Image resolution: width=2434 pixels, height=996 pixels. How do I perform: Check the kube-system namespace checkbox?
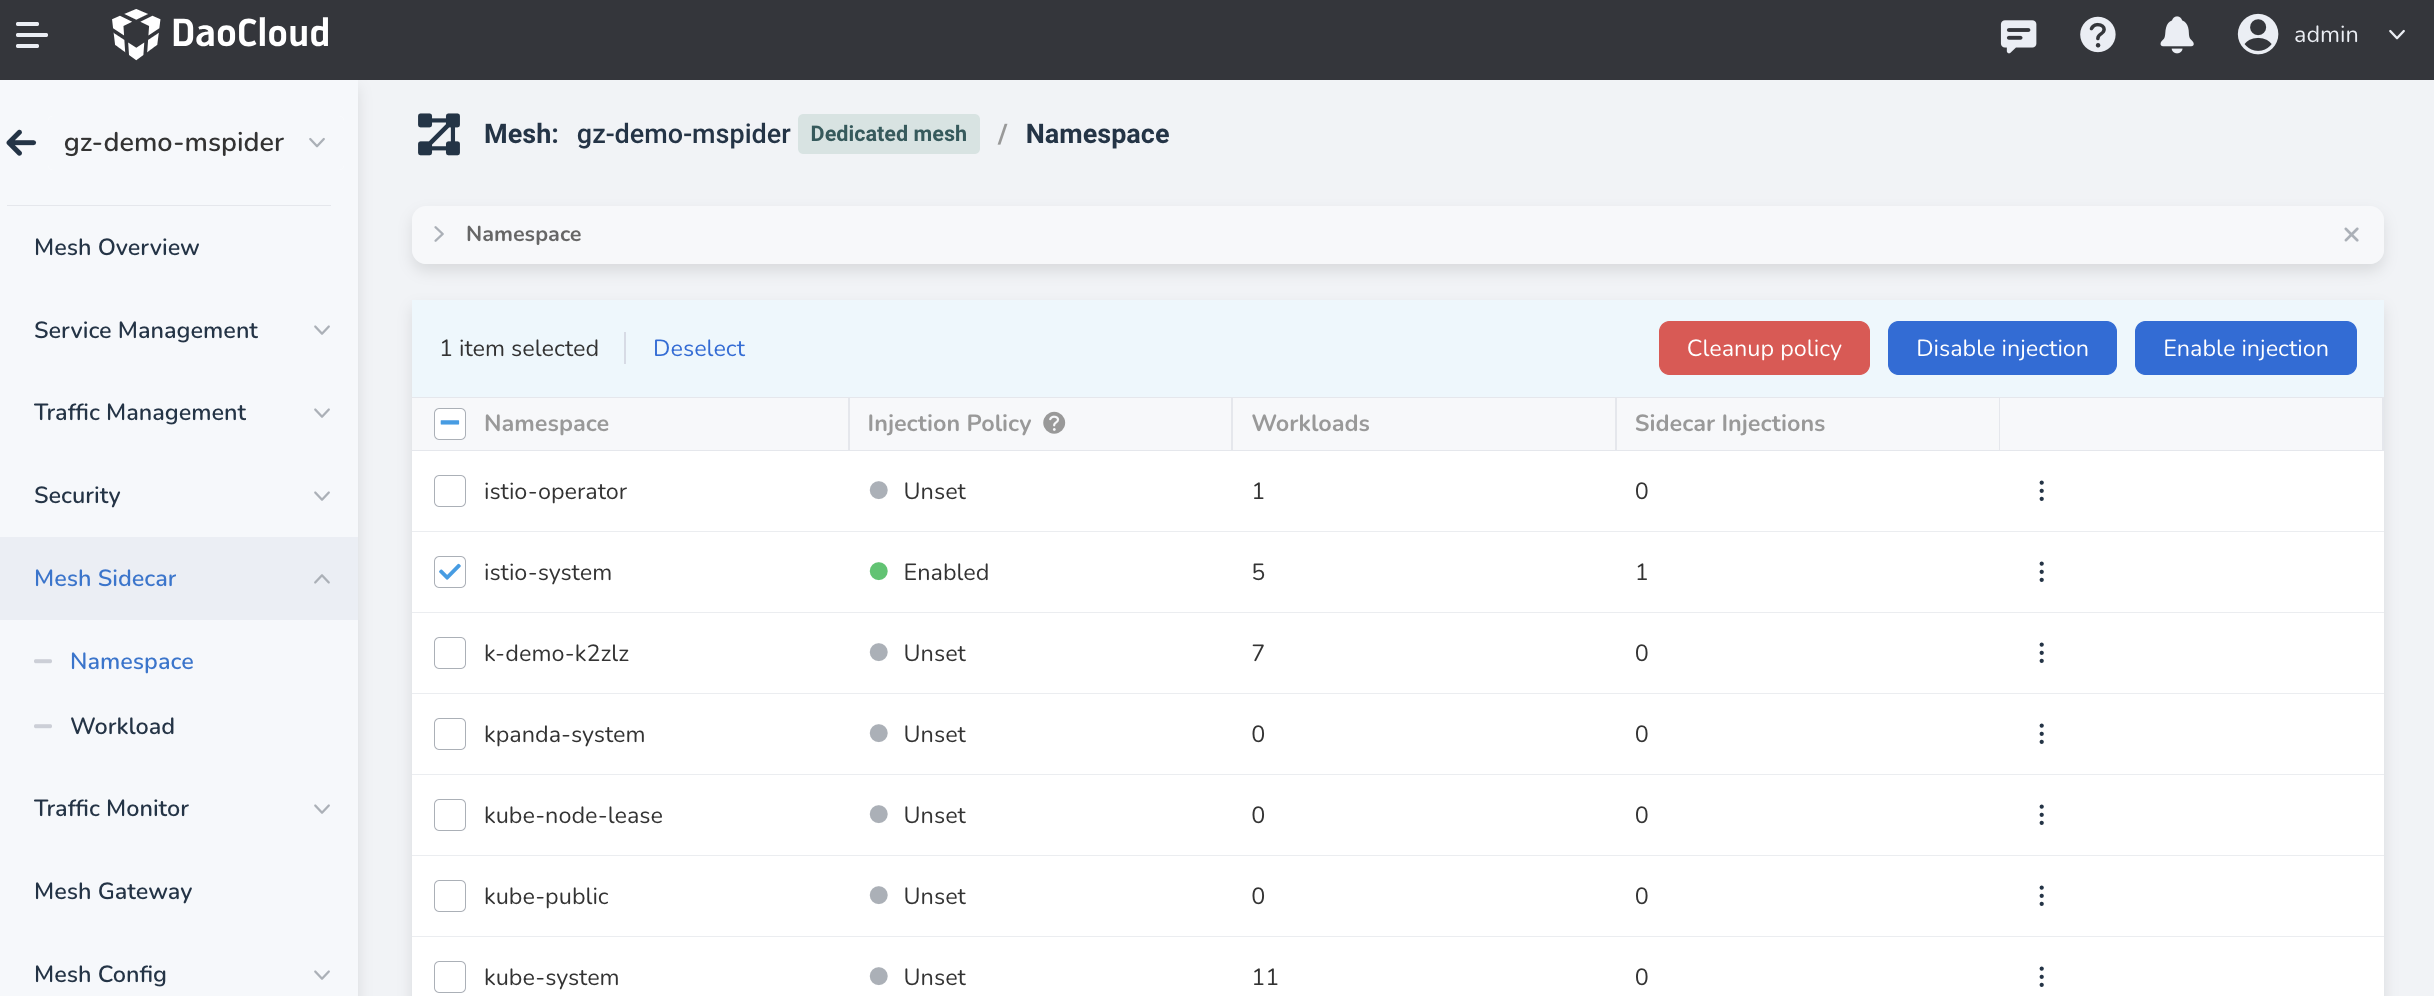coord(450,976)
